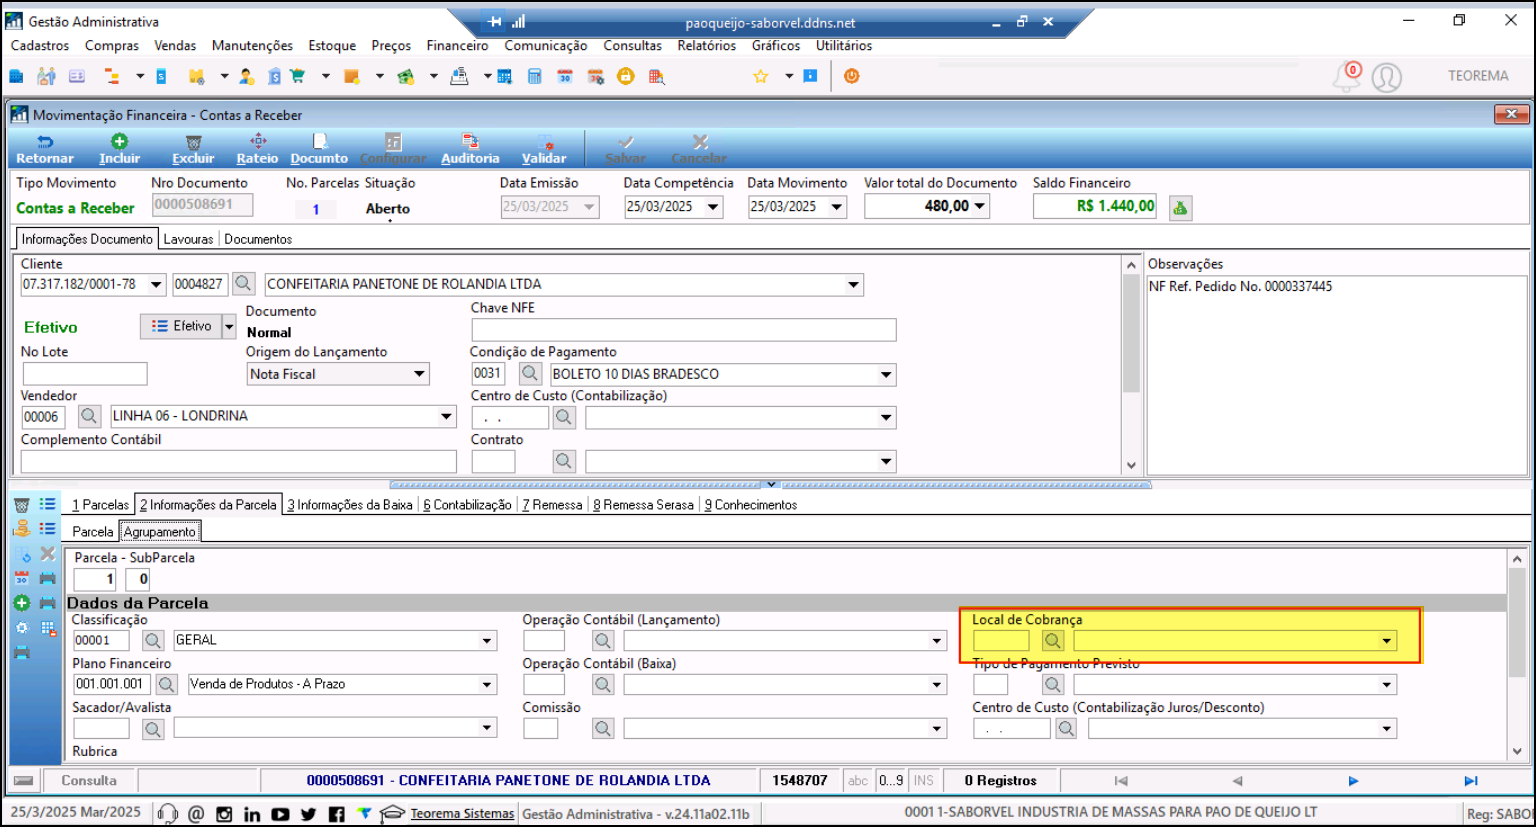
Task: Open the Classificação lookup magnifier
Action: point(152,641)
